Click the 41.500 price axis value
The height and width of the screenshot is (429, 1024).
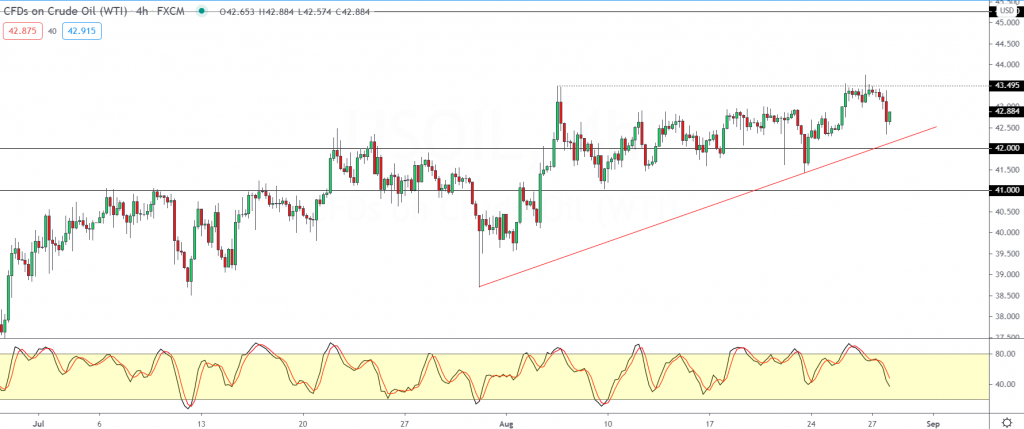coord(1006,170)
